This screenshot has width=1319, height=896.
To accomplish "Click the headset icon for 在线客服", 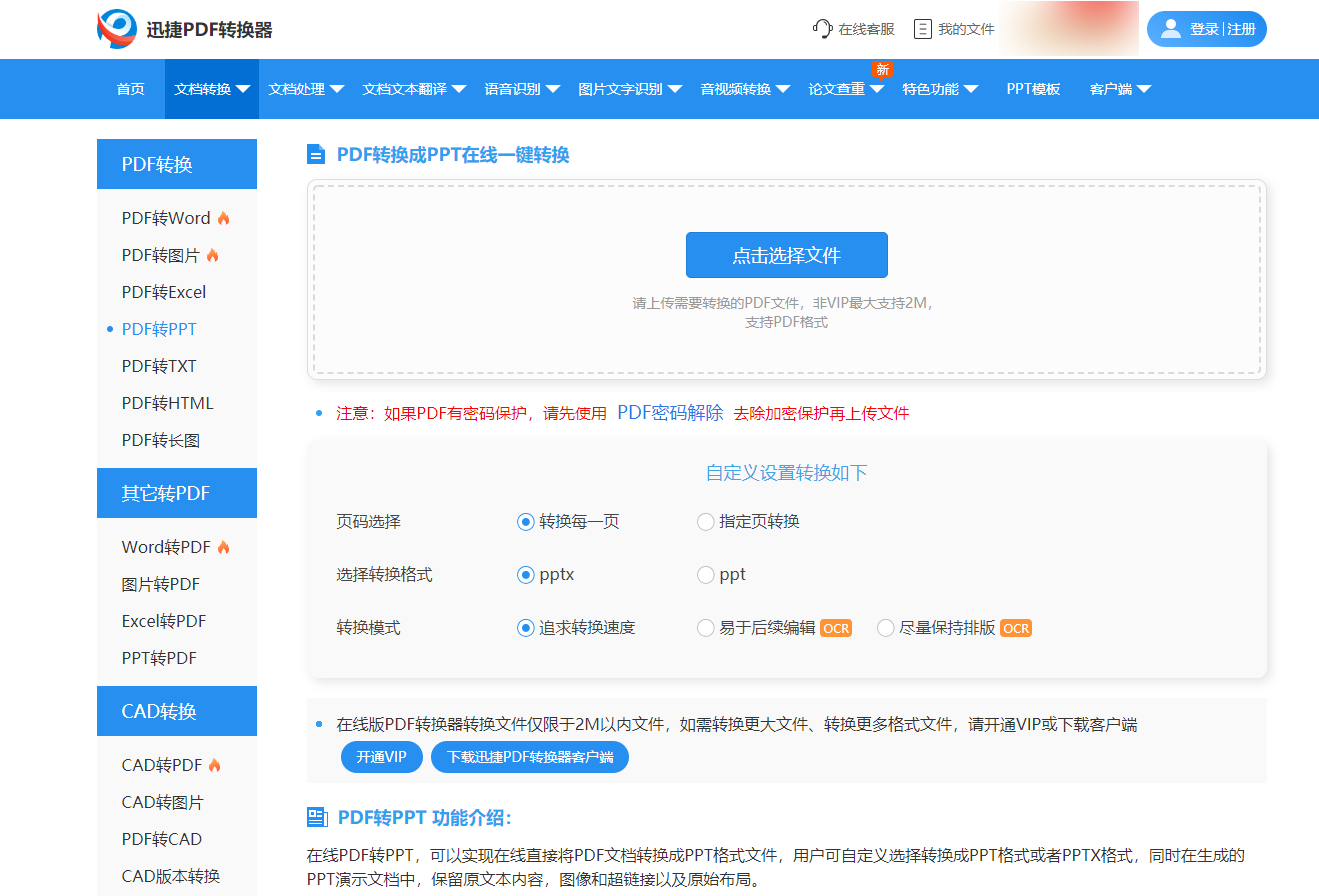I will click(823, 29).
